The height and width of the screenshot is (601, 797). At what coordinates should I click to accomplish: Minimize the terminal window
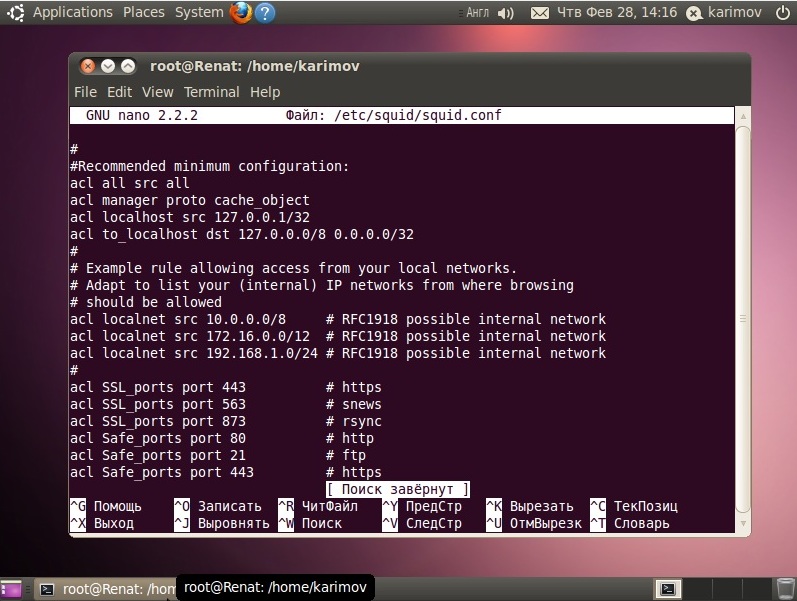108,66
